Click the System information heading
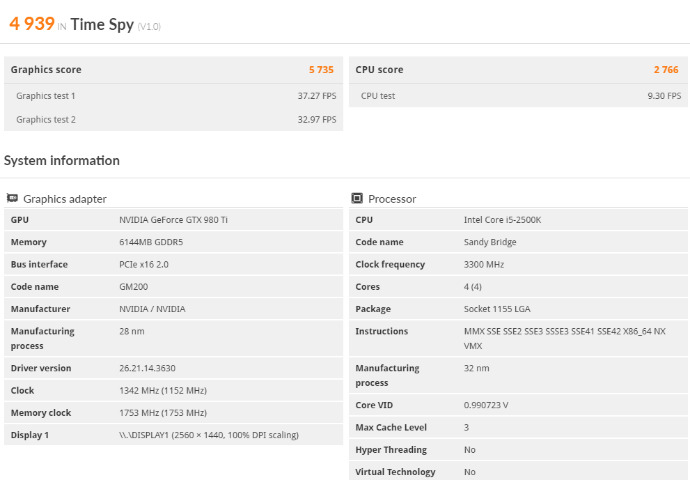The width and height of the screenshot is (690, 480). point(62,161)
